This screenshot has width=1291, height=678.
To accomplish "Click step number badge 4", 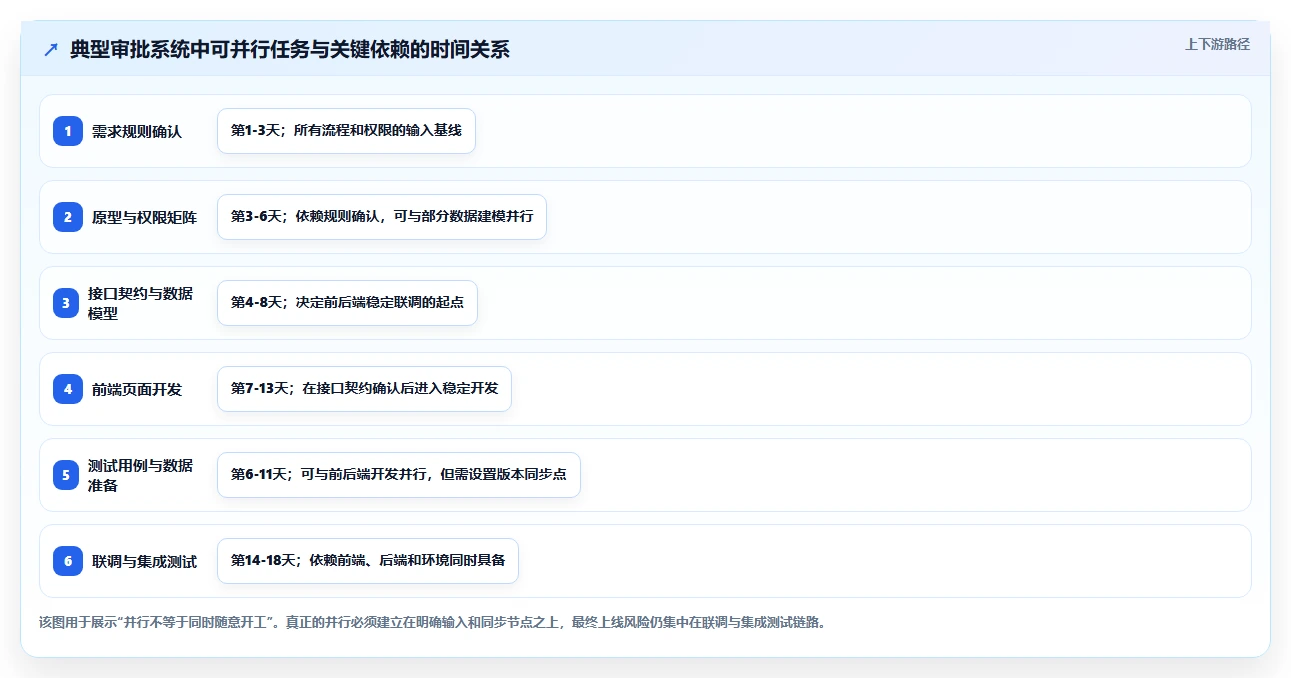I will pos(68,389).
